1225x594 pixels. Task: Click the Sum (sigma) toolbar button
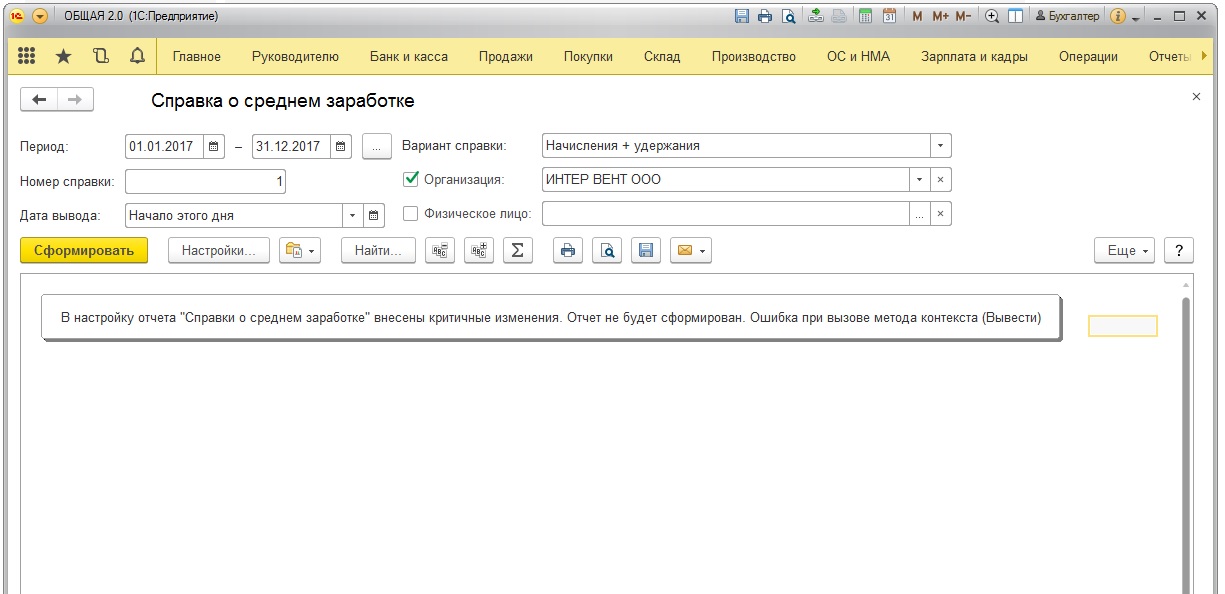[517, 251]
